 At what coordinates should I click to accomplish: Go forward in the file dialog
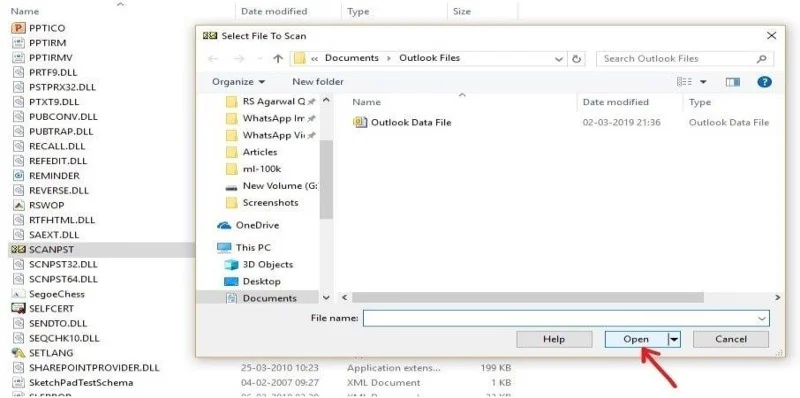click(x=238, y=59)
